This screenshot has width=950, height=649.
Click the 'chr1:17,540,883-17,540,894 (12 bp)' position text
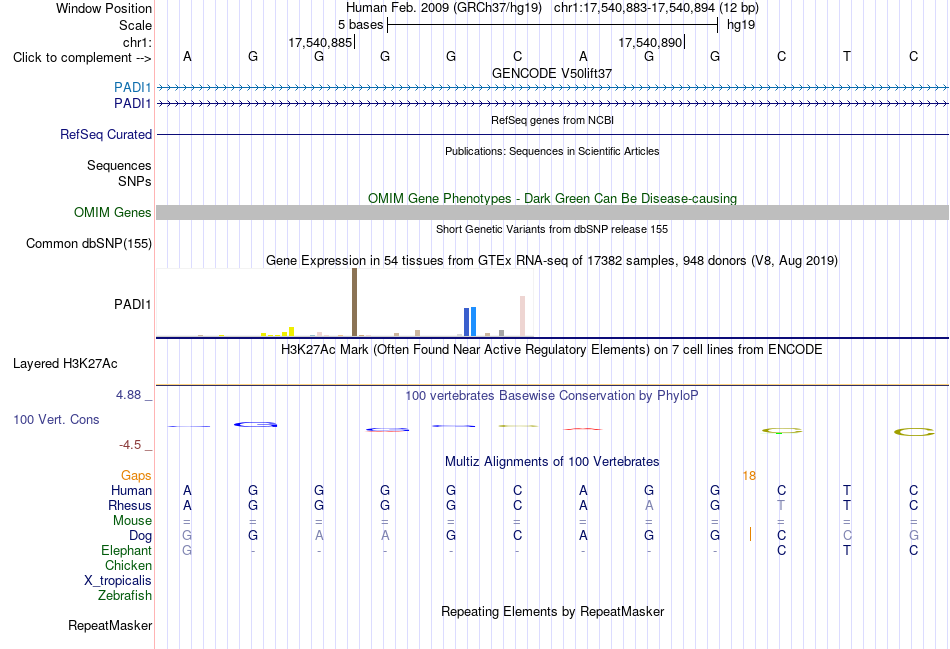pos(656,8)
